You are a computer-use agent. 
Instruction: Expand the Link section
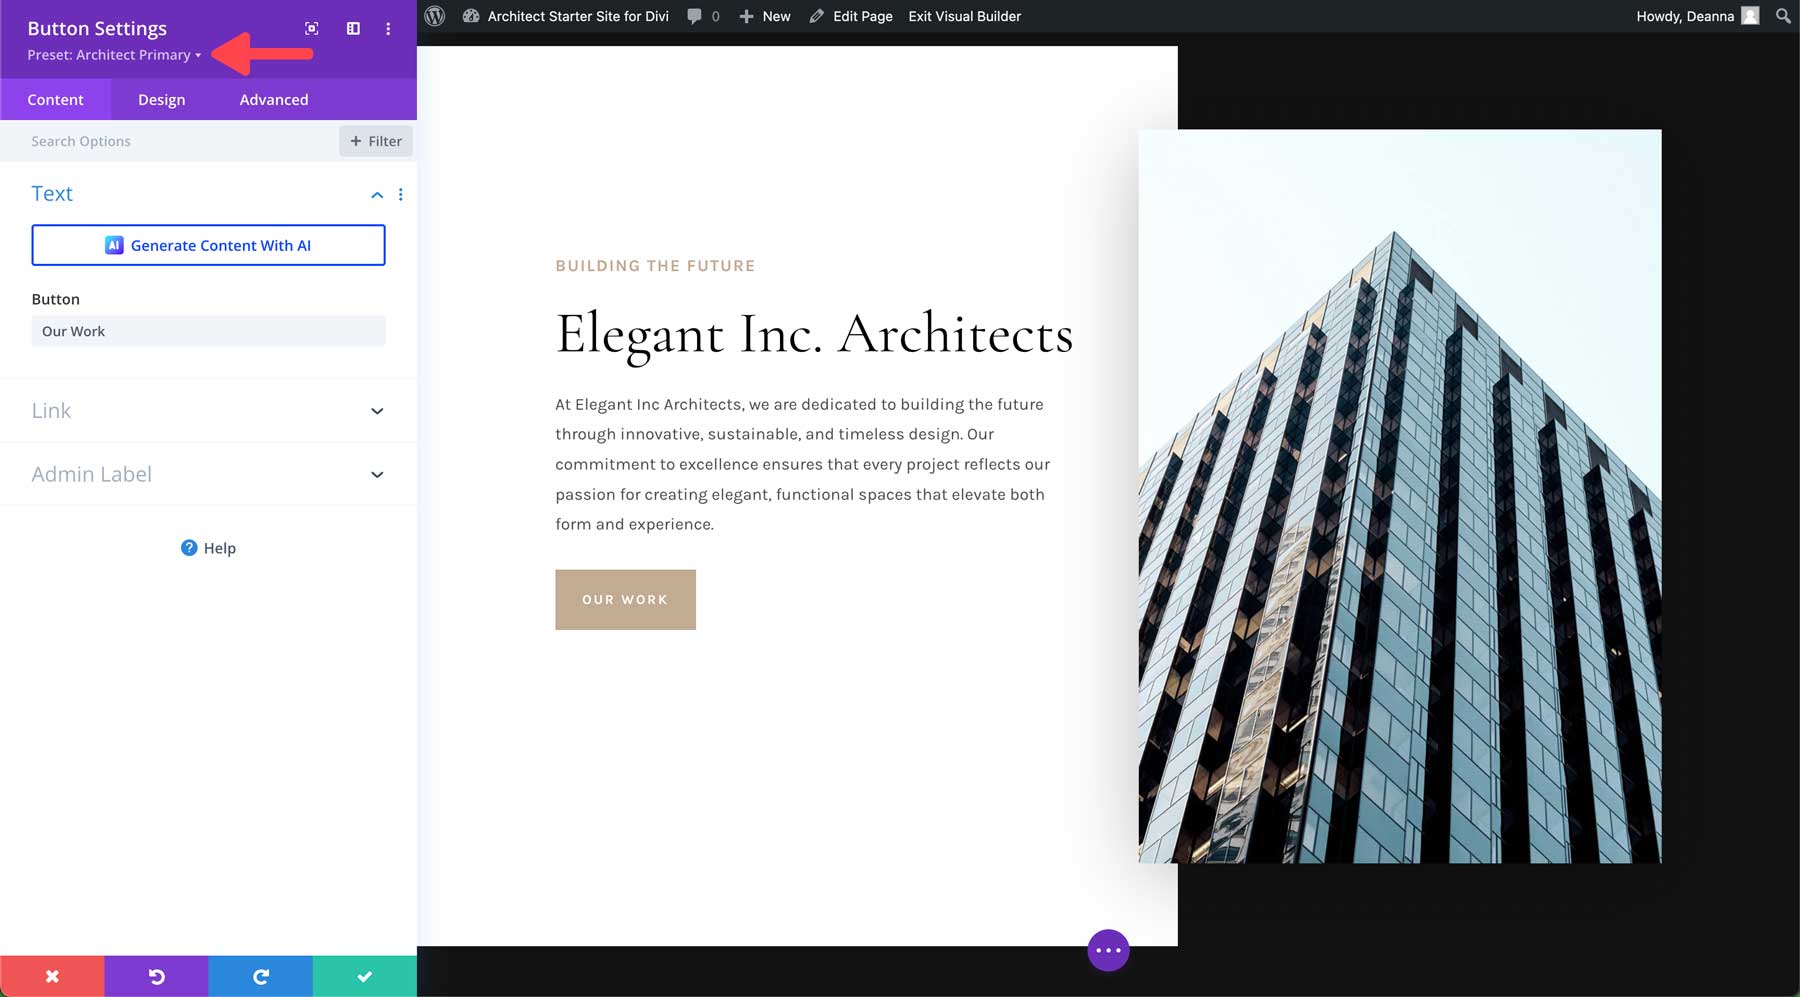point(207,410)
